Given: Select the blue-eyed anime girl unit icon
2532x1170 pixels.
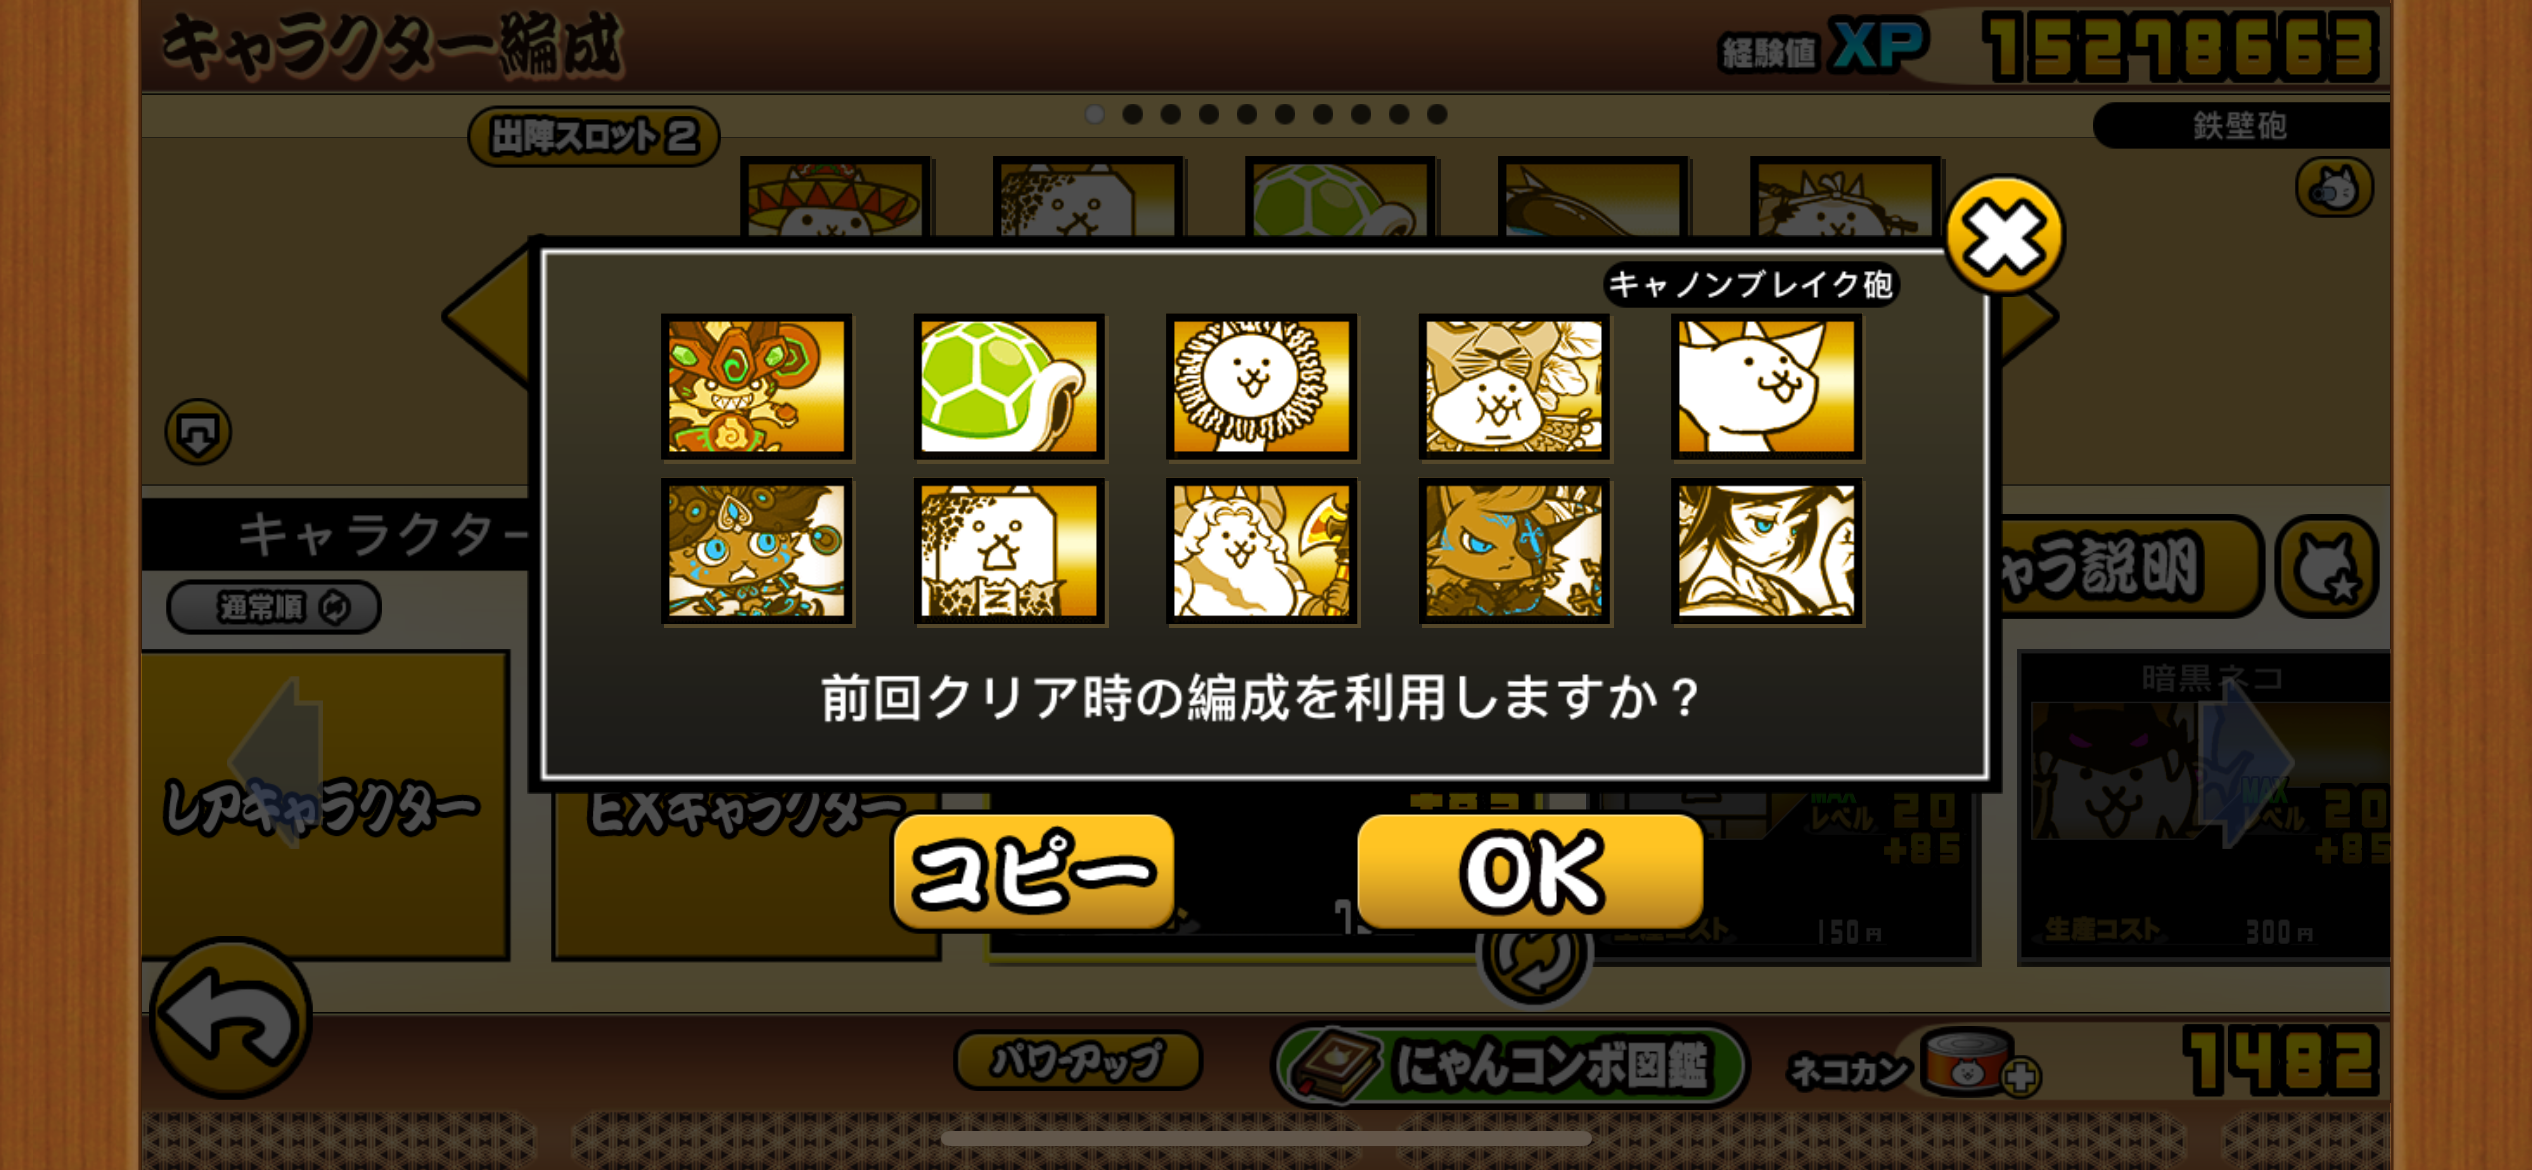Looking at the screenshot, I should (x=1767, y=551).
